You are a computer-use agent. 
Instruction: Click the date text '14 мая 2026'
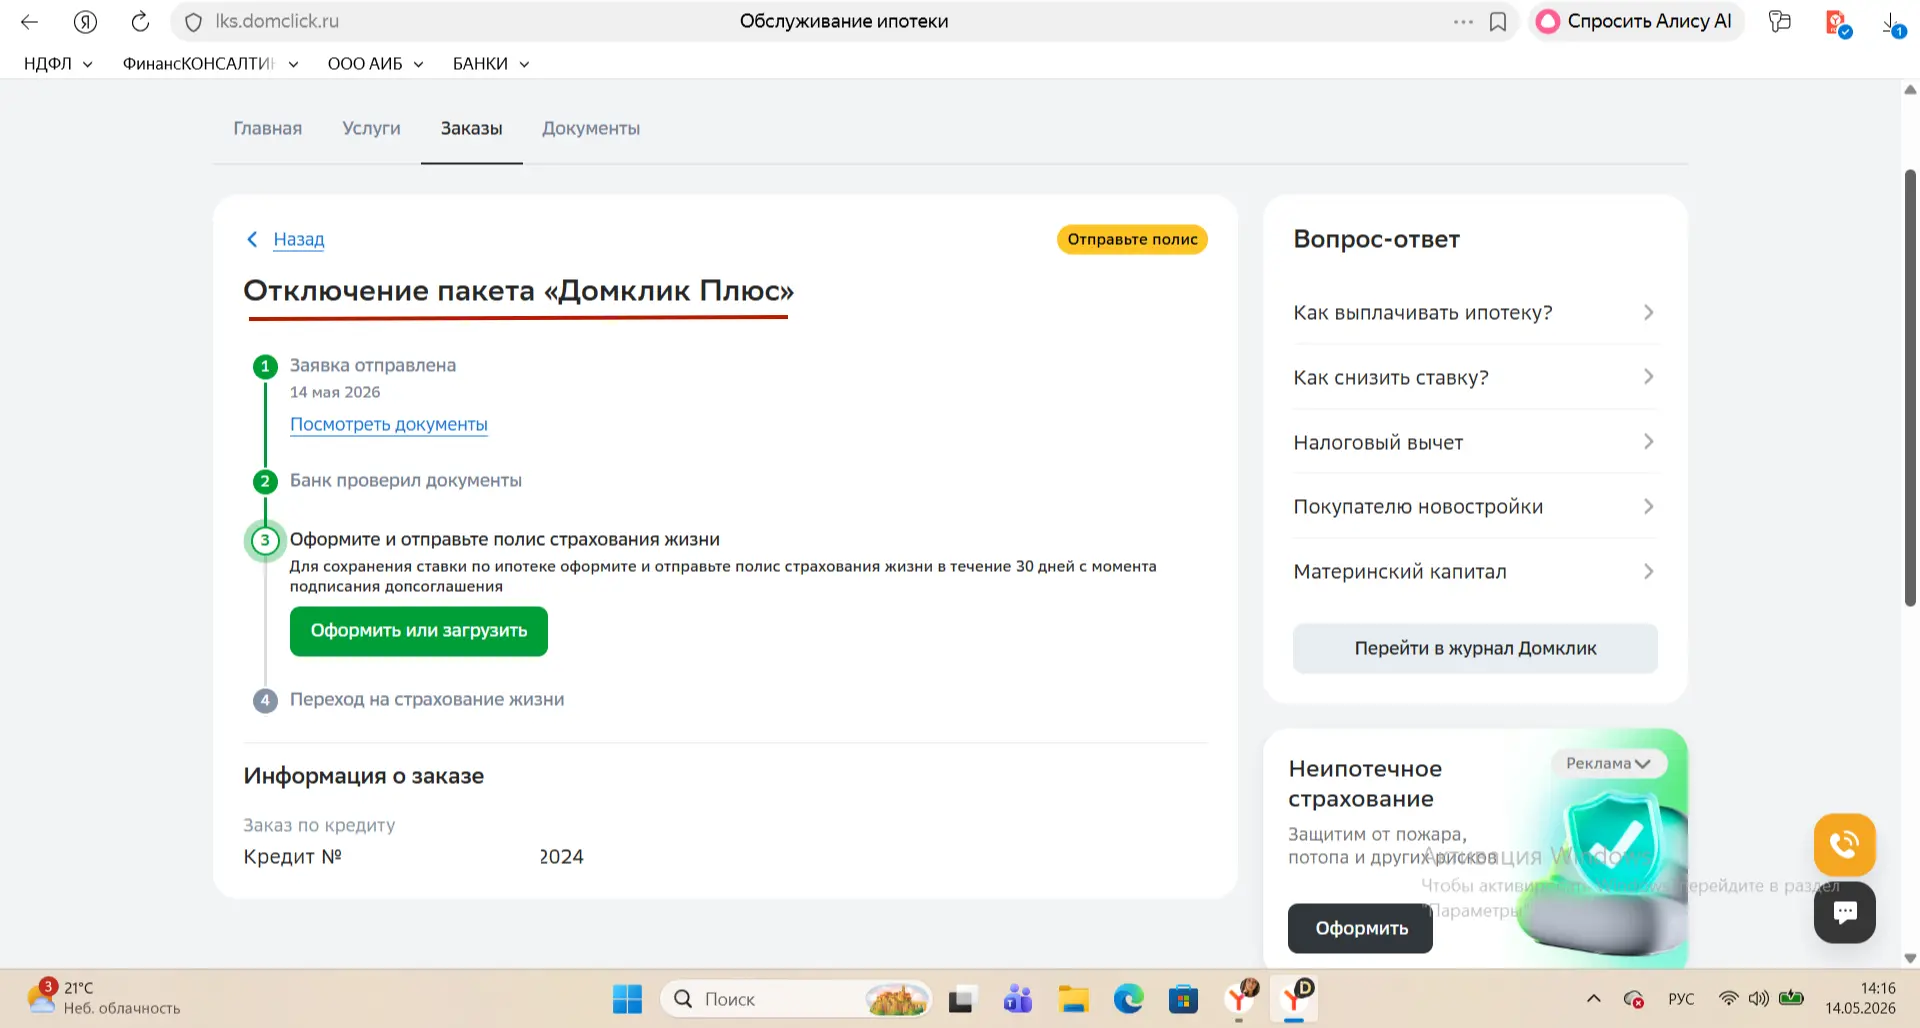point(335,392)
